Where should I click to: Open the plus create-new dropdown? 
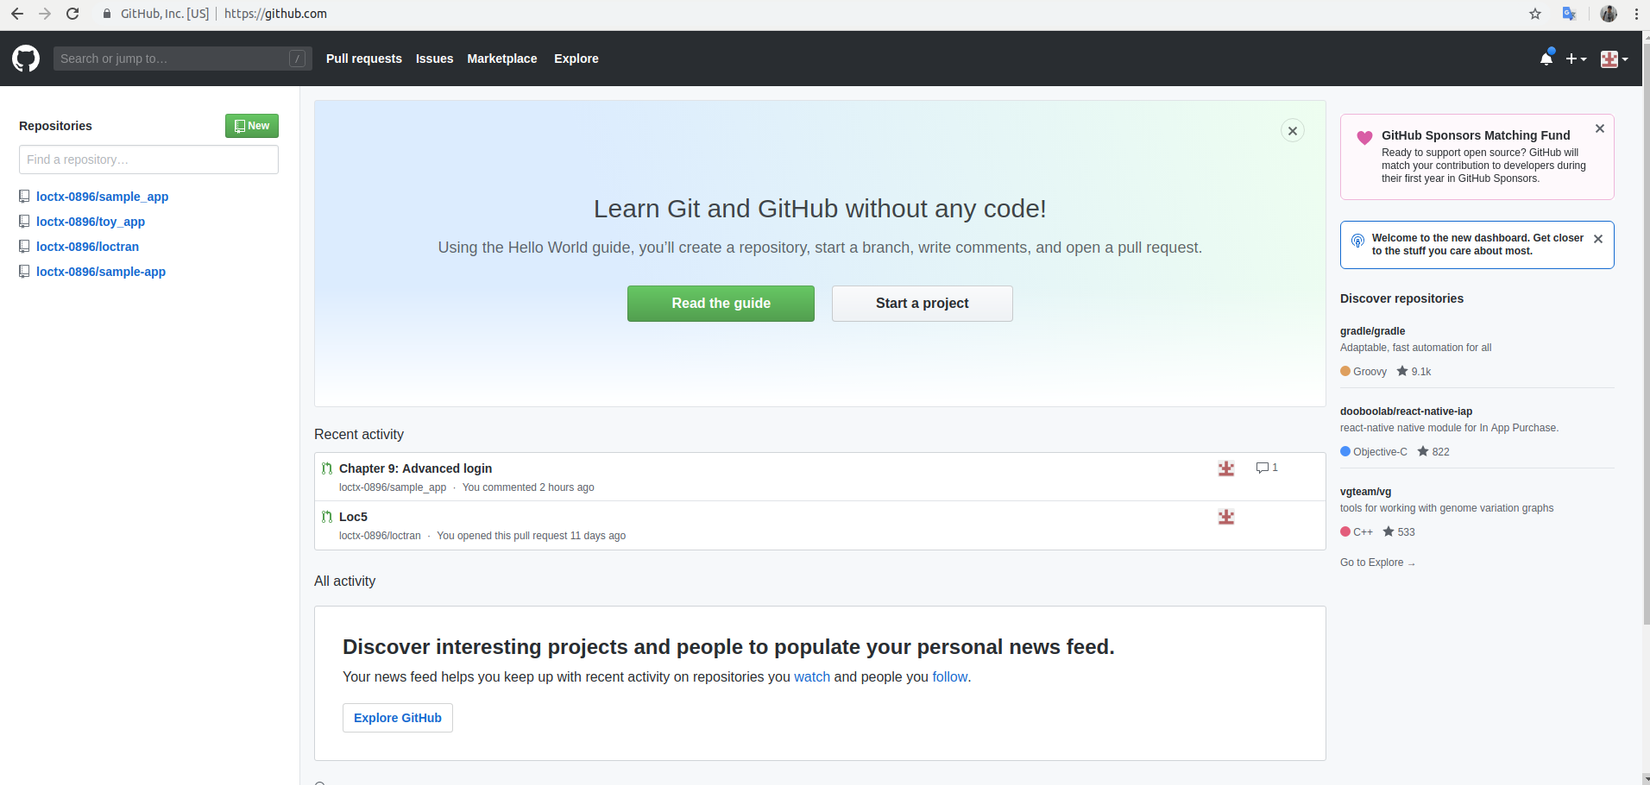click(x=1576, y=59)
